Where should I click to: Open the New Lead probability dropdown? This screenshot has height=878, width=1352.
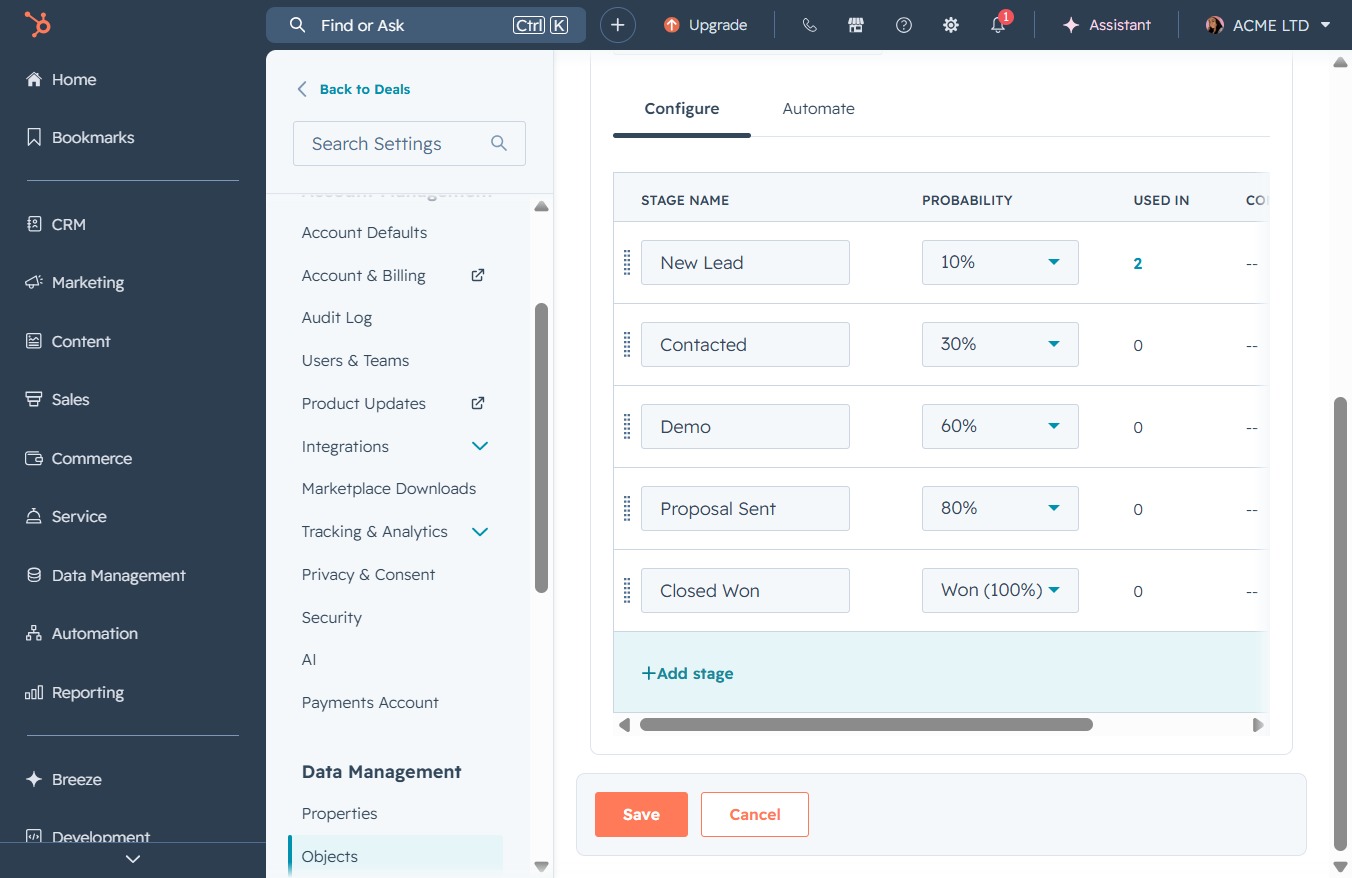coord(1000,262)
